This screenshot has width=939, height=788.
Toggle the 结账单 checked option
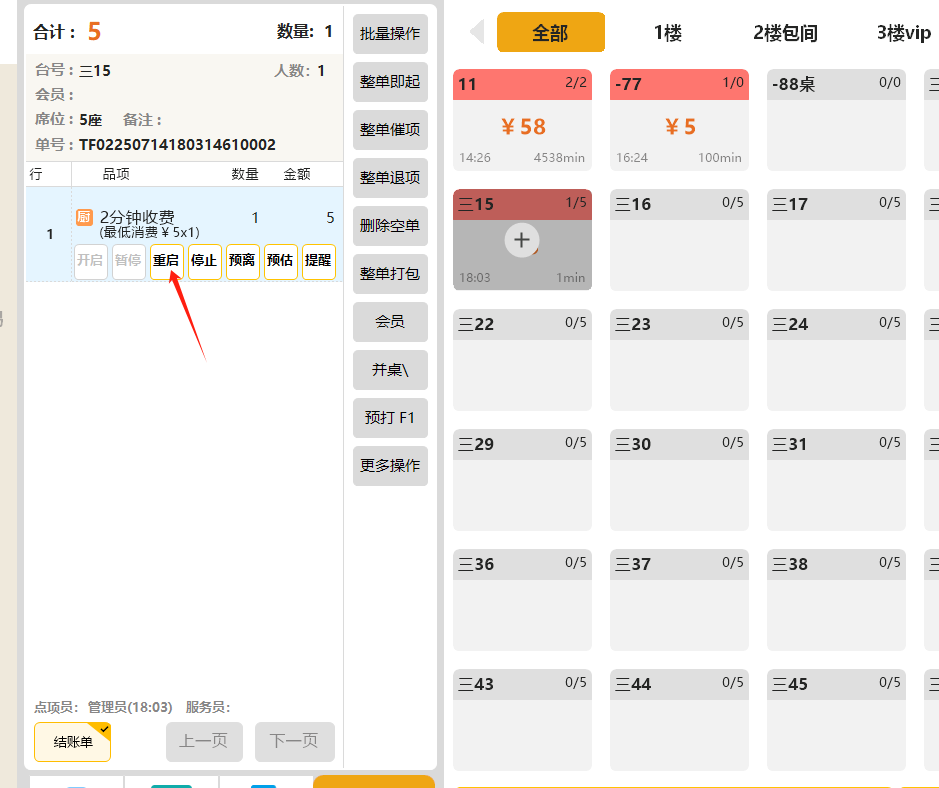73,742
